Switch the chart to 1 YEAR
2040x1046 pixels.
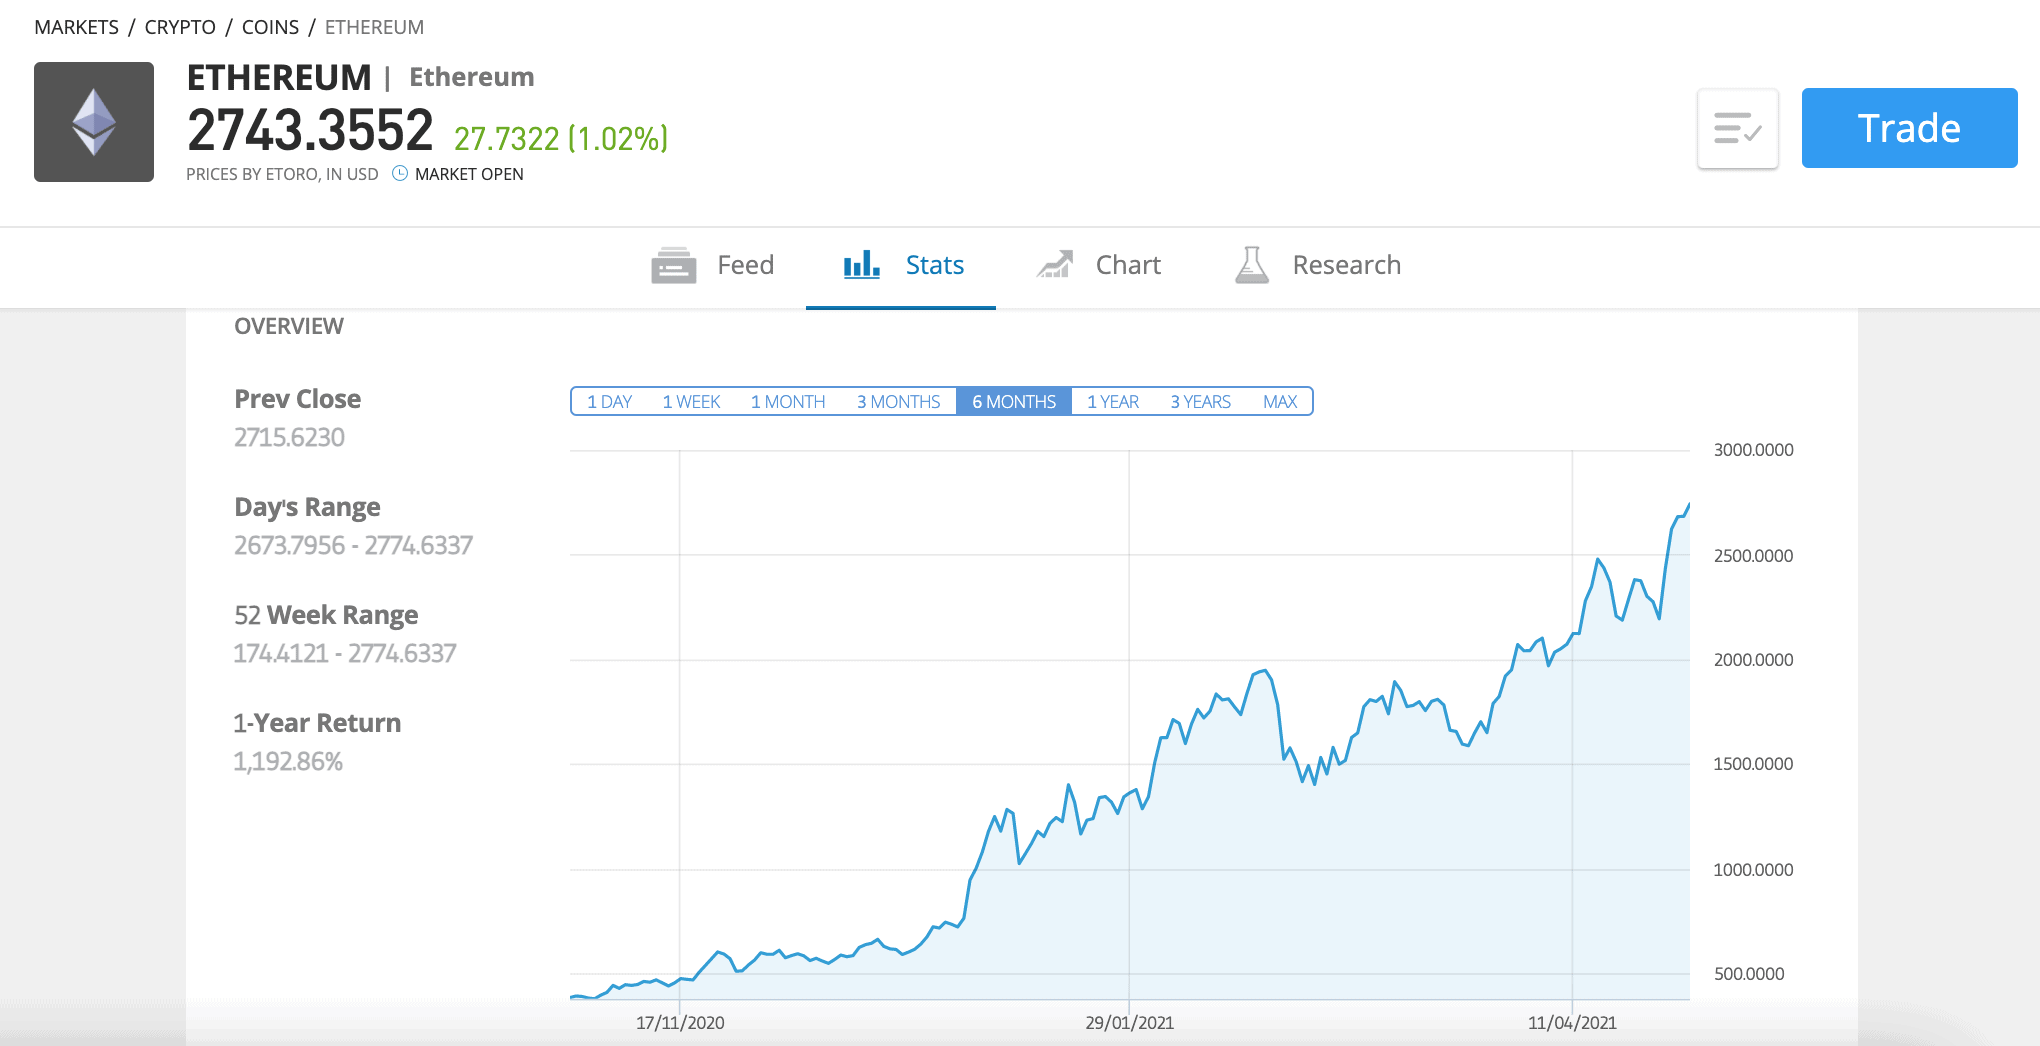(1113, 402)
